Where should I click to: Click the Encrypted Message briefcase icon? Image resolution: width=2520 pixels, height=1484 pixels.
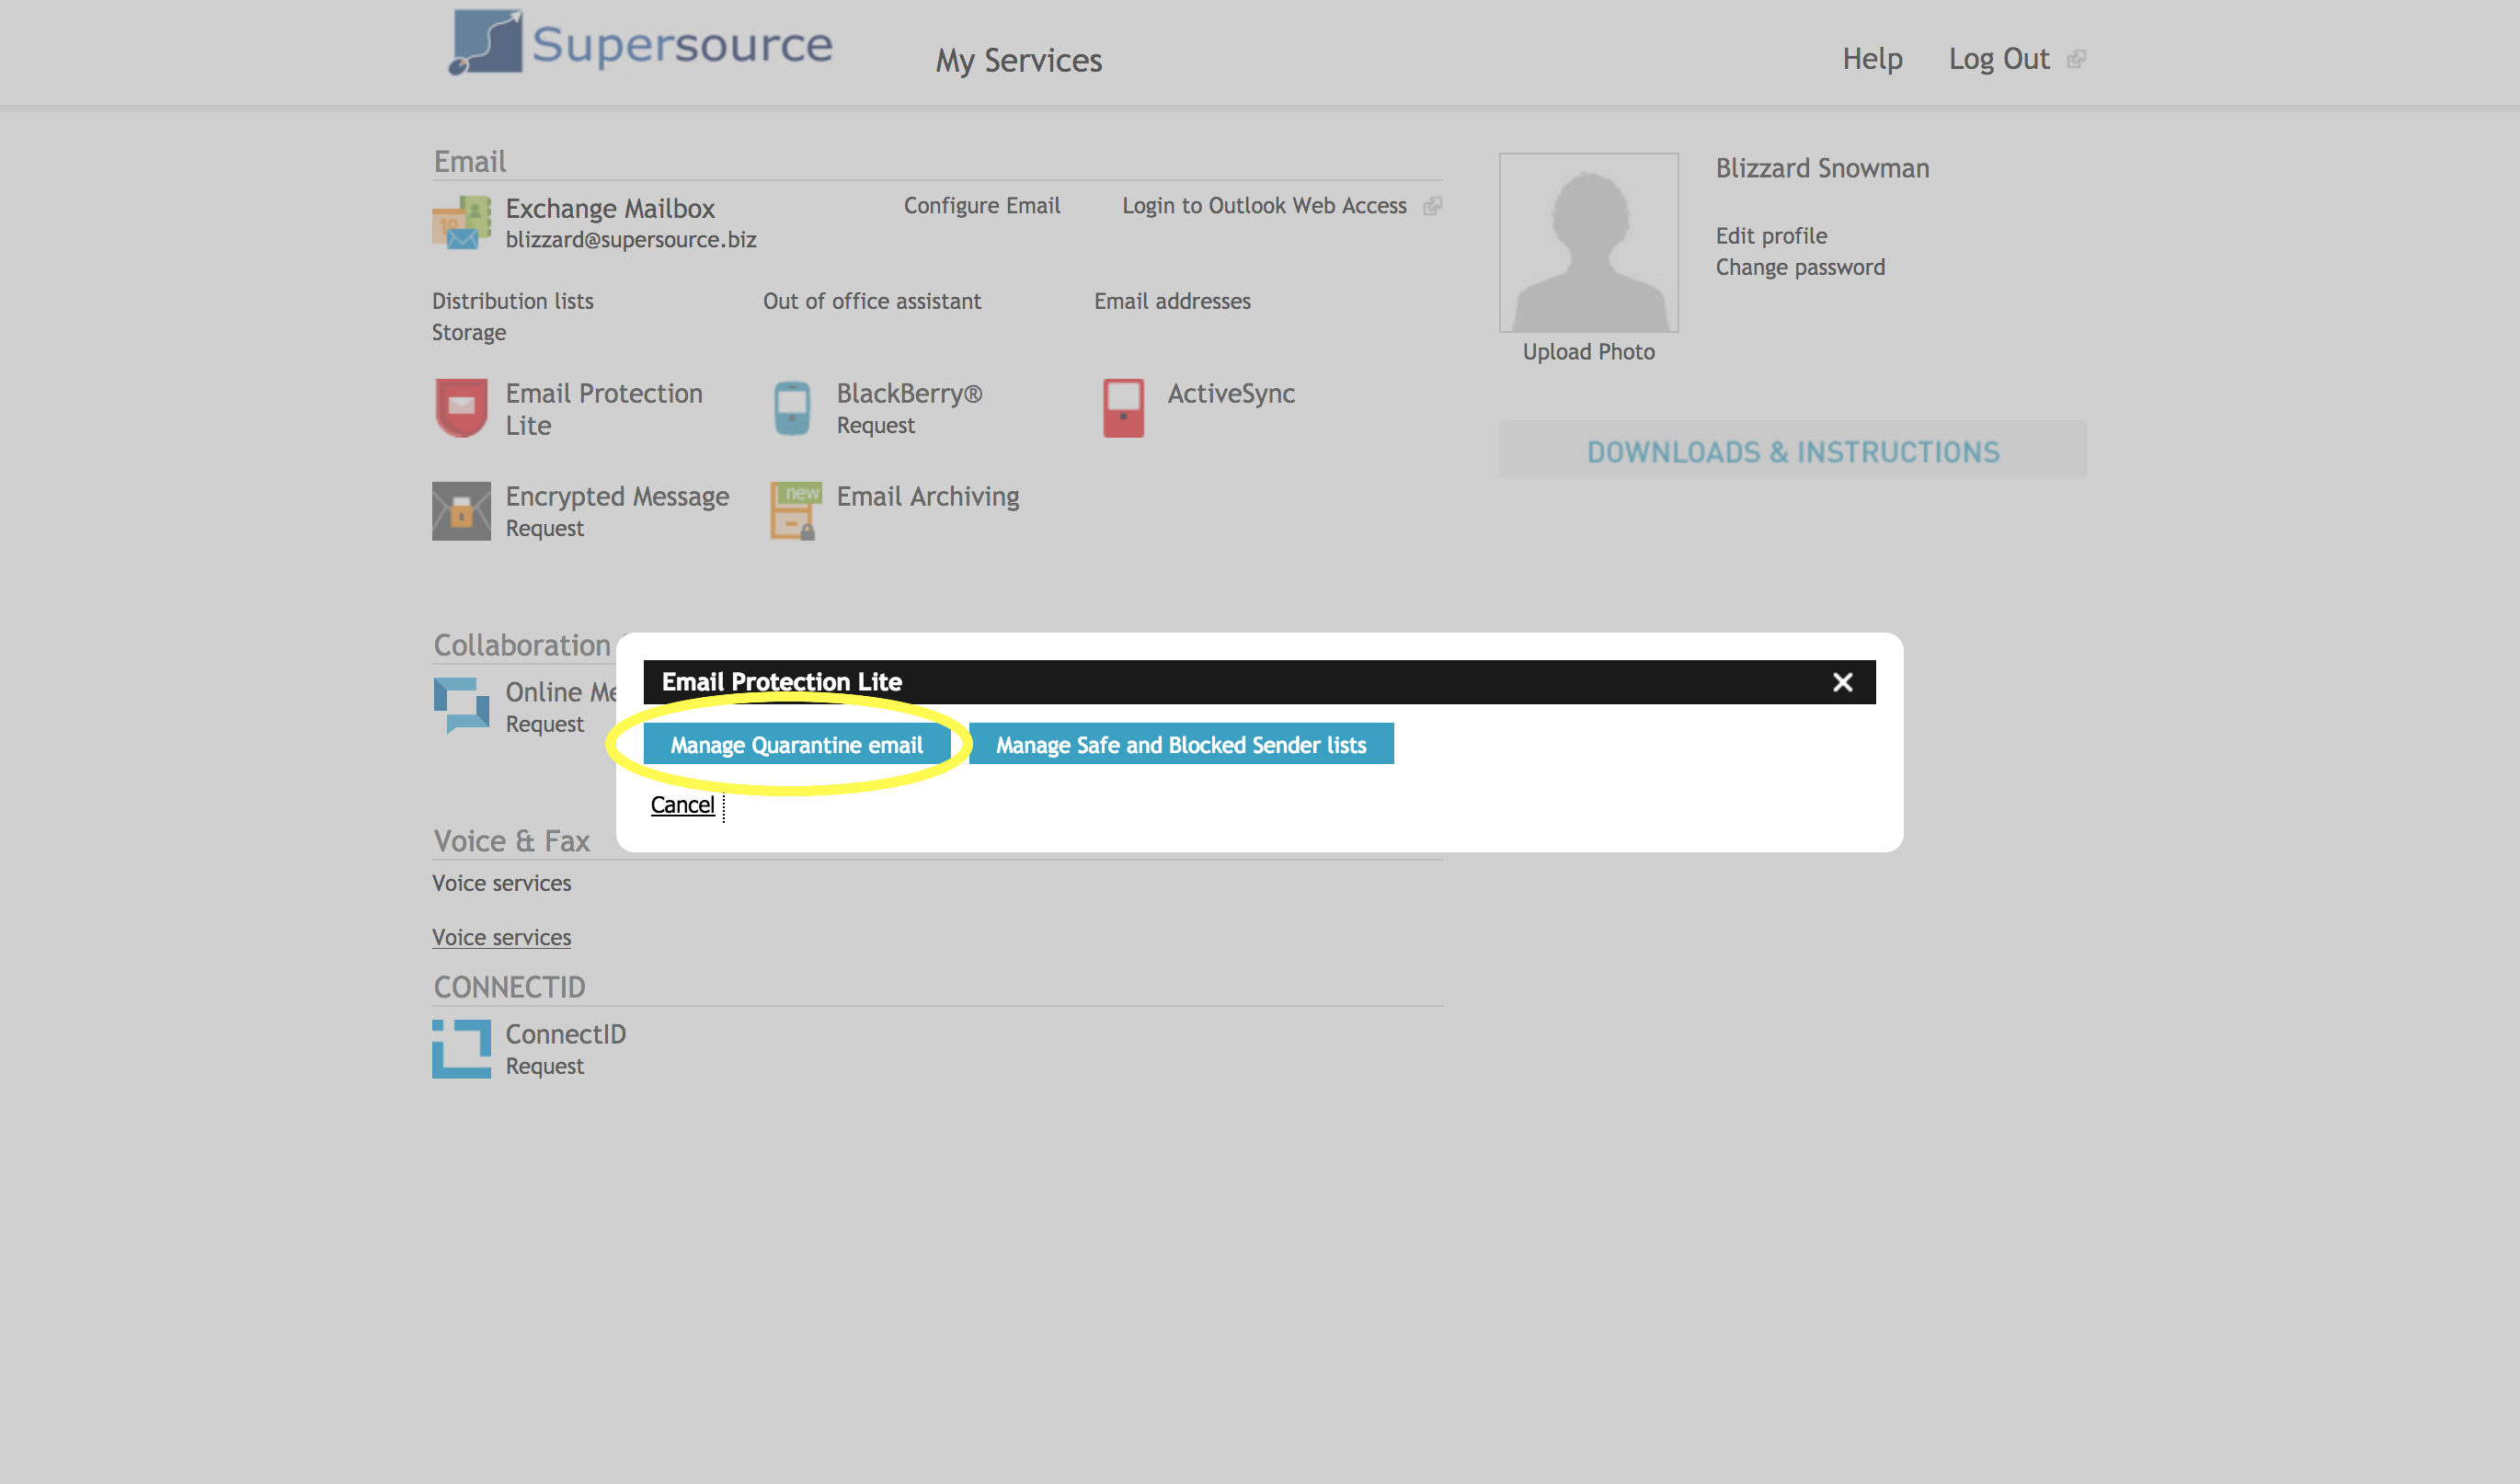coord(461,511)
